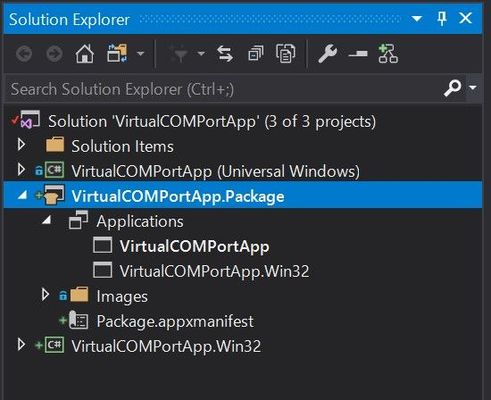Expand the Solution Items folder
The image size is (491, 400).
pyautogui.click(x=21, y=145)
